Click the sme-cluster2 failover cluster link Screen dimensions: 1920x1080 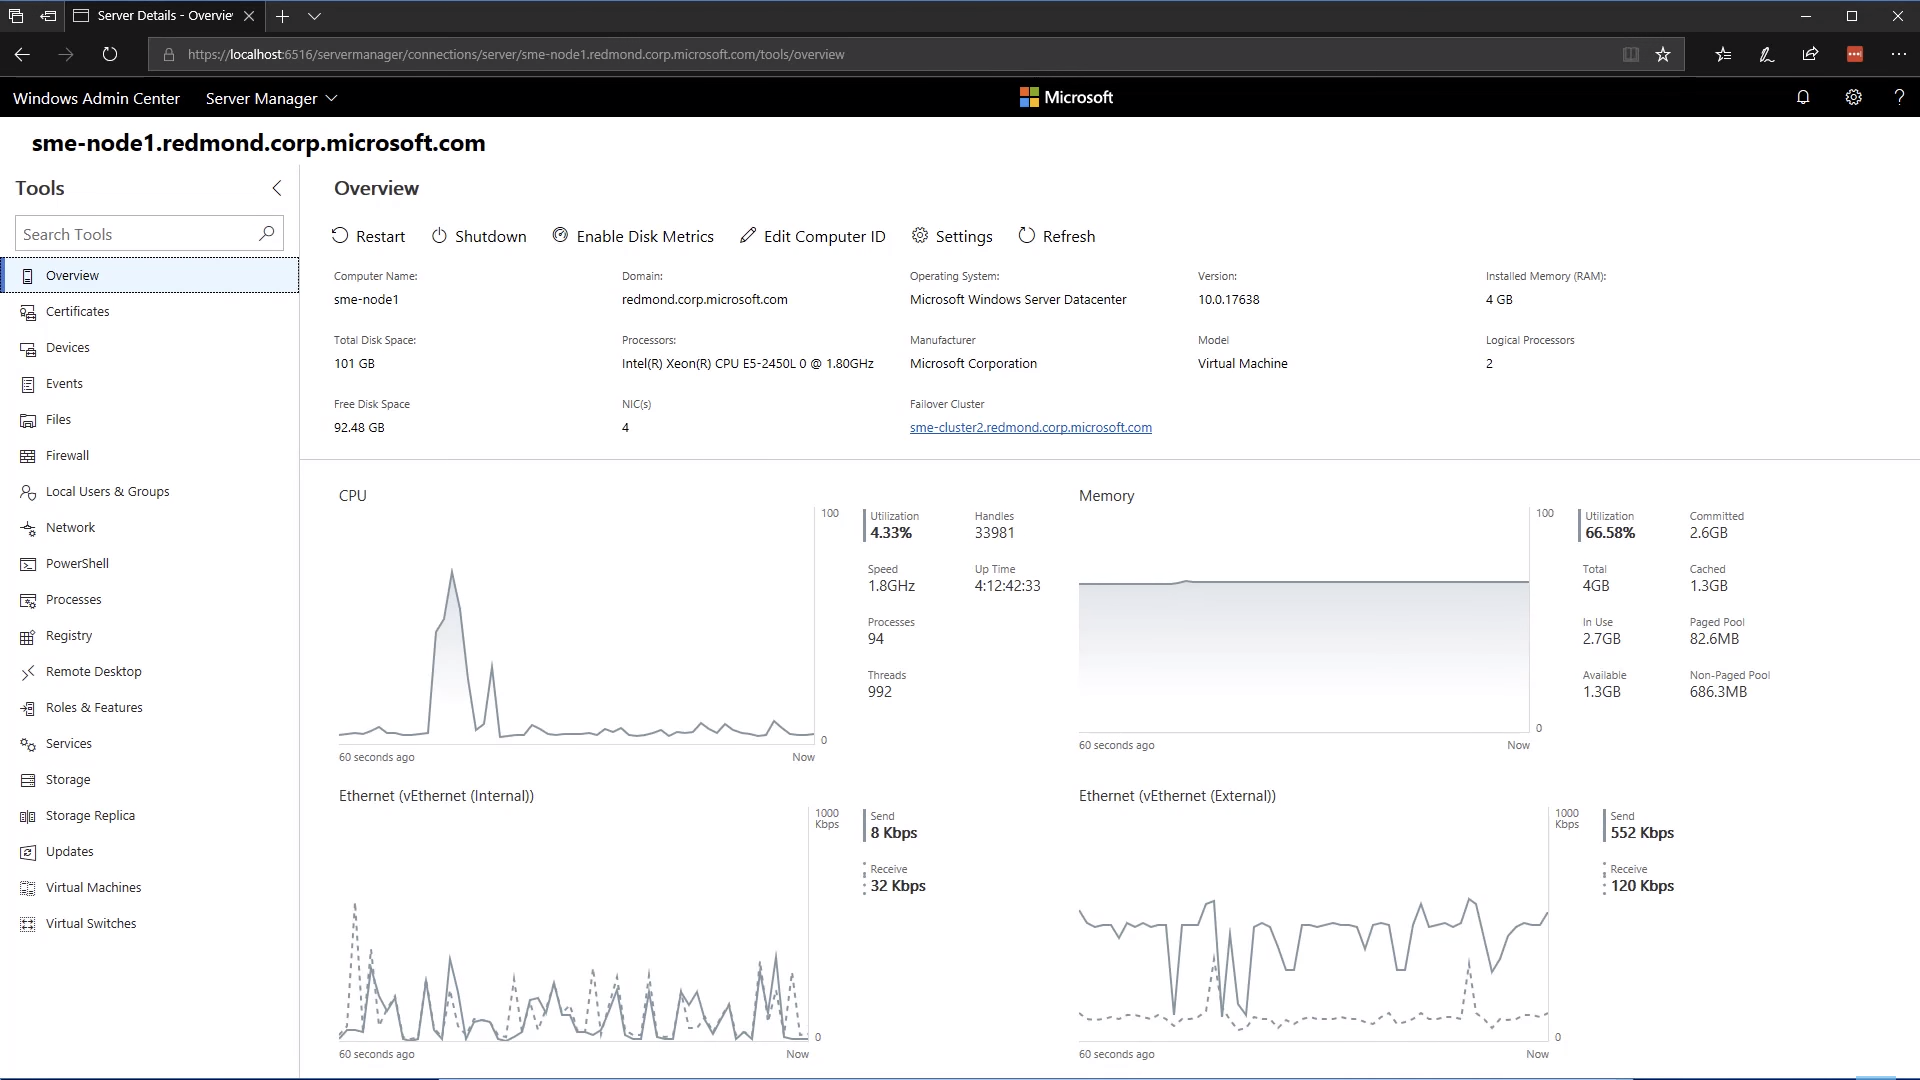tap(1029, 426)
